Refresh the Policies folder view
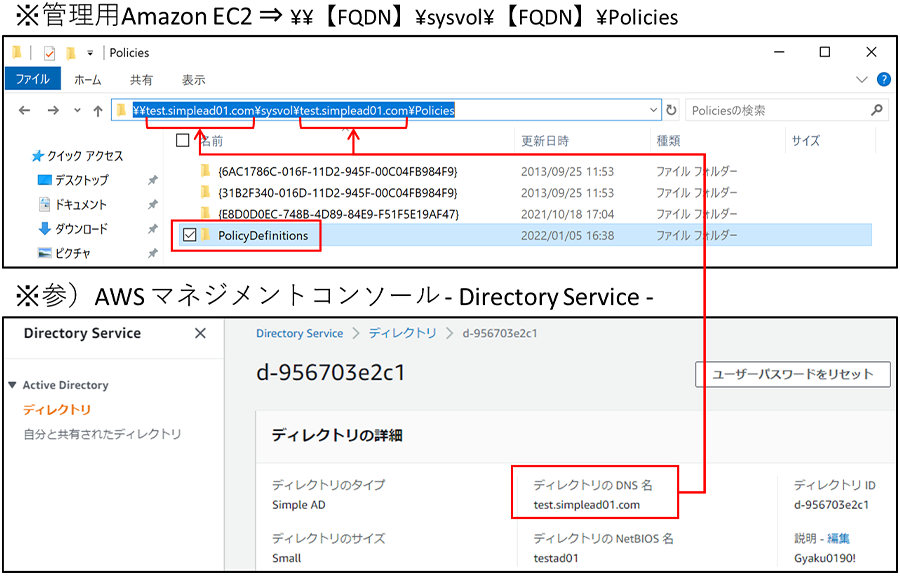 [x=671, y=110]
